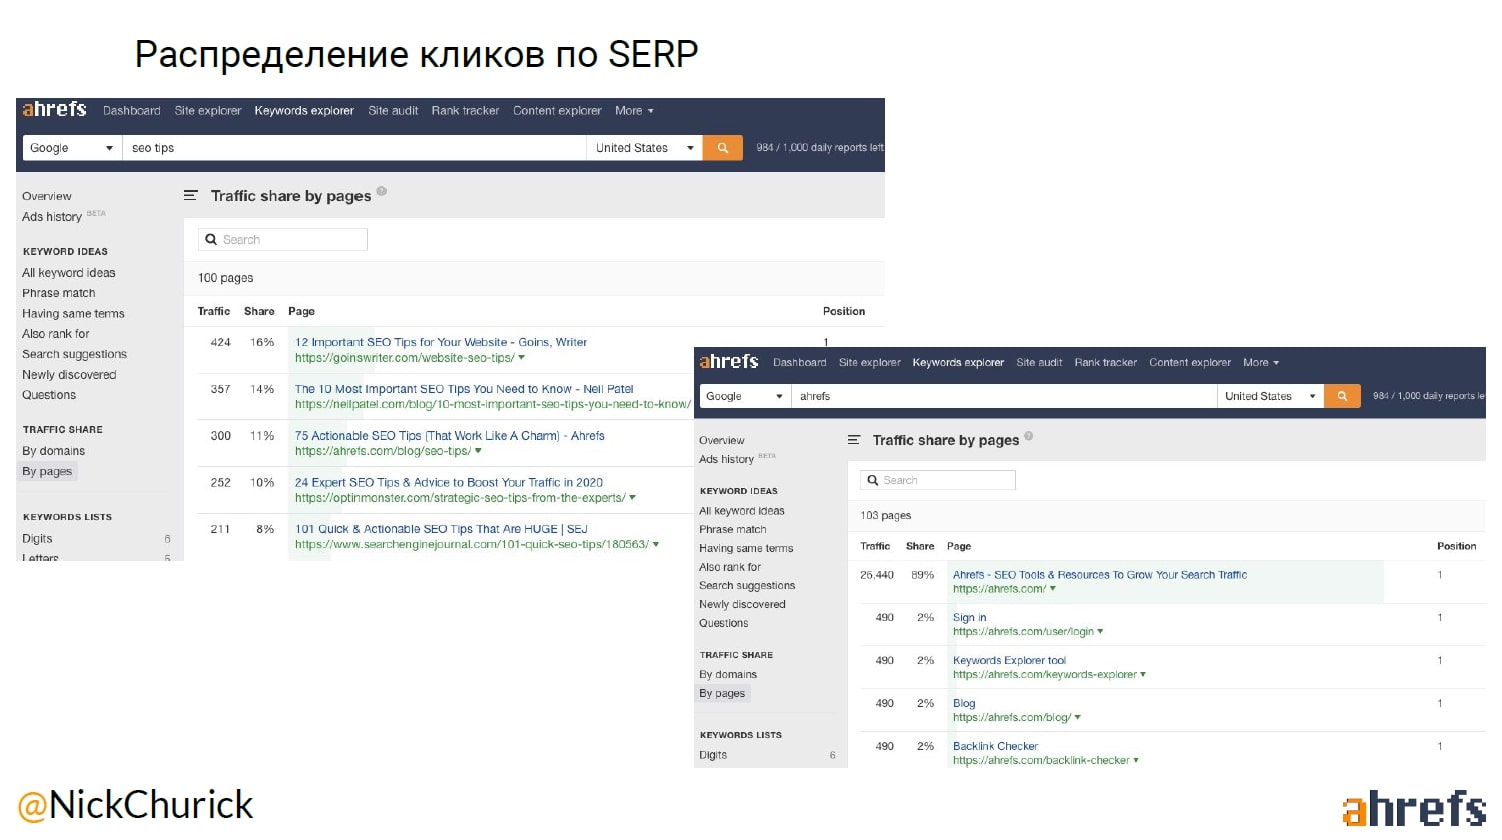Click the keyword input containing 'ahrefs'
Screen dimensions: 1502x840
pyautogui.click(x=1000, y=396)
